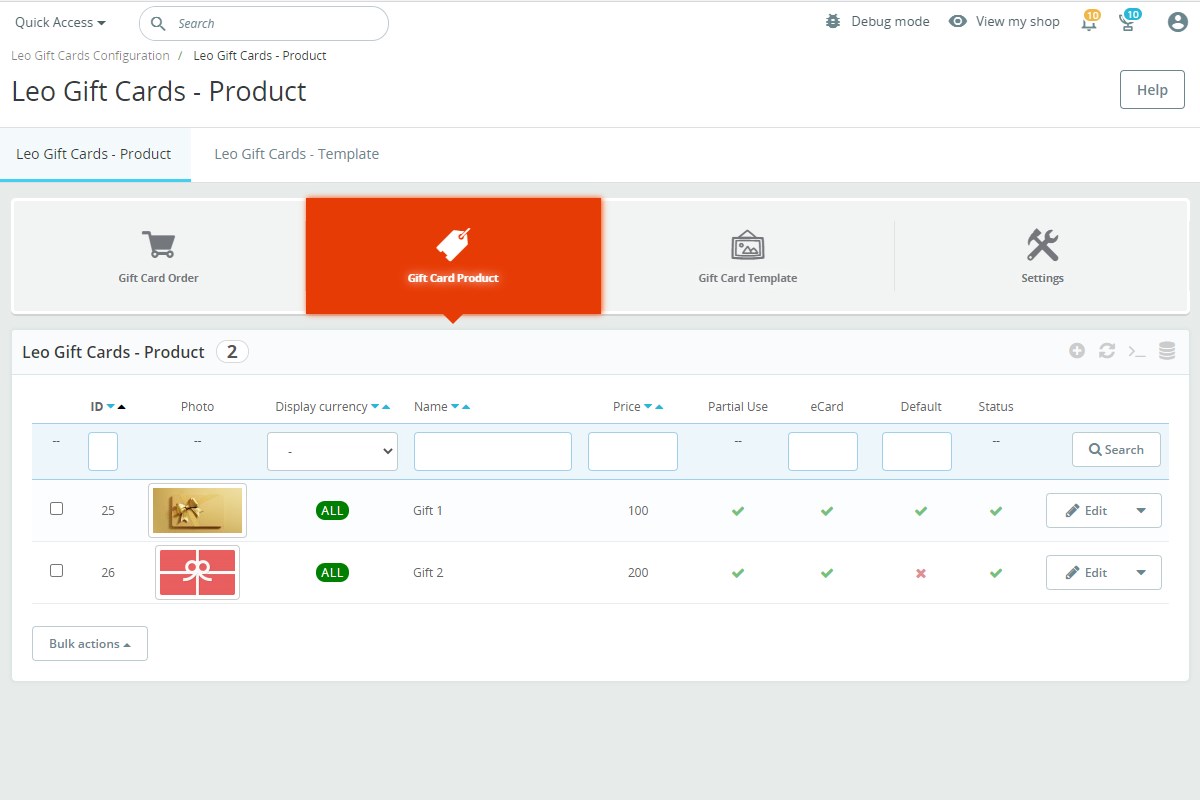Toggle Partial Use for Gift 1

click(738, 511)
